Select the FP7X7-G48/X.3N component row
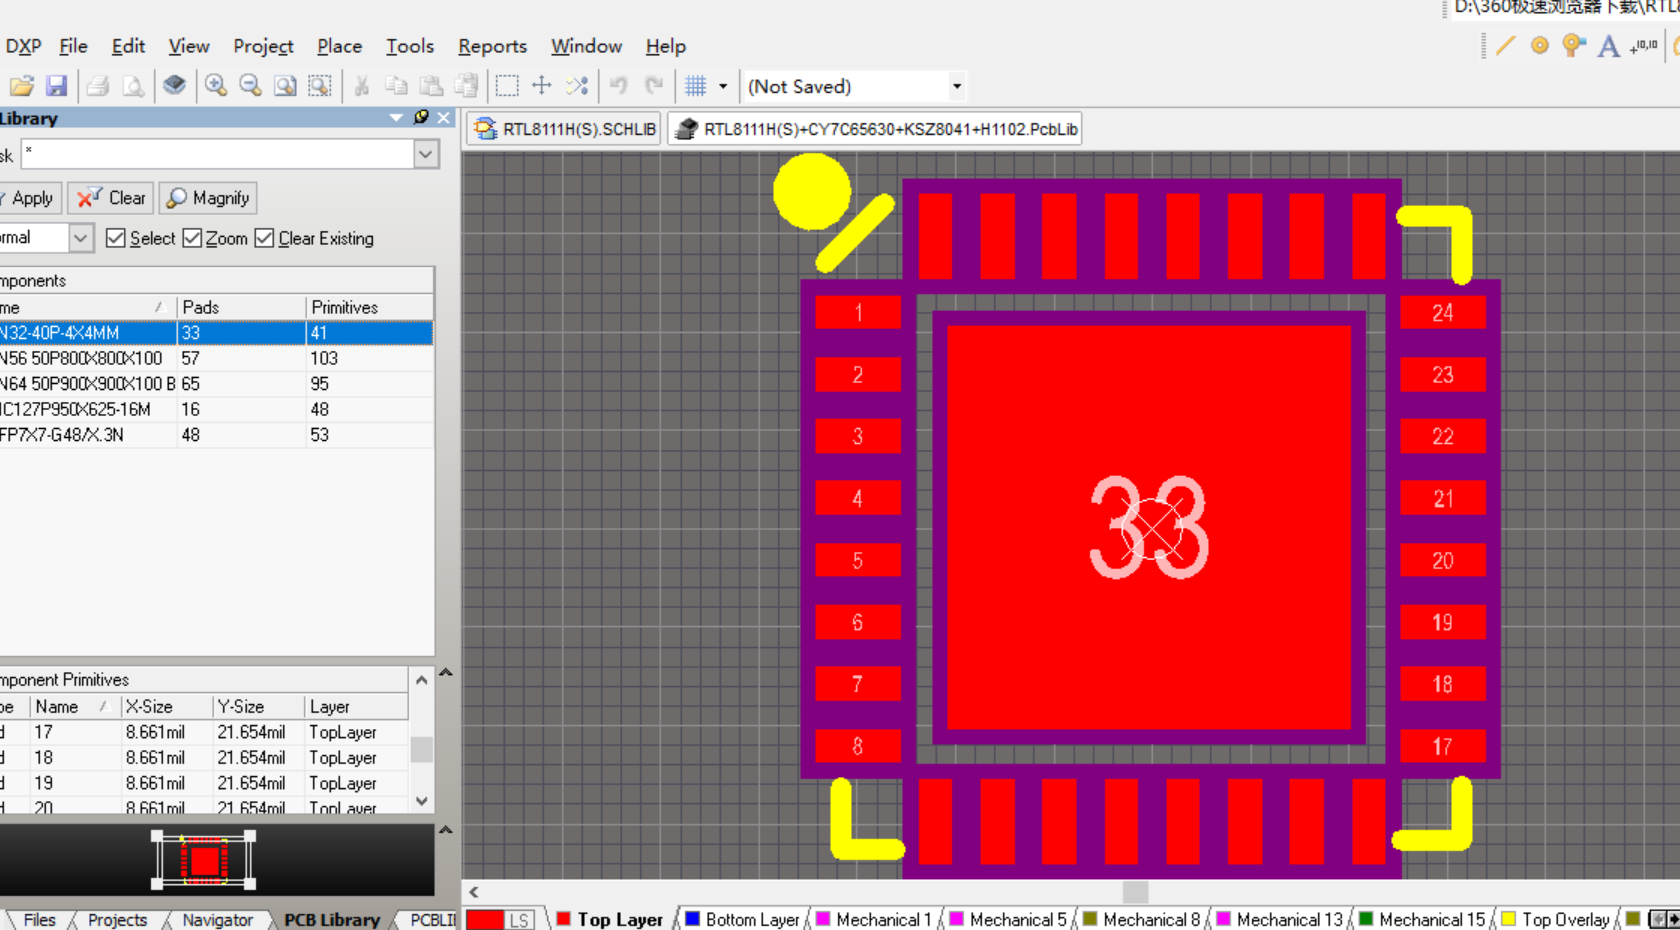The height and width of the screenshot is (930, 1680). (216, 435)
